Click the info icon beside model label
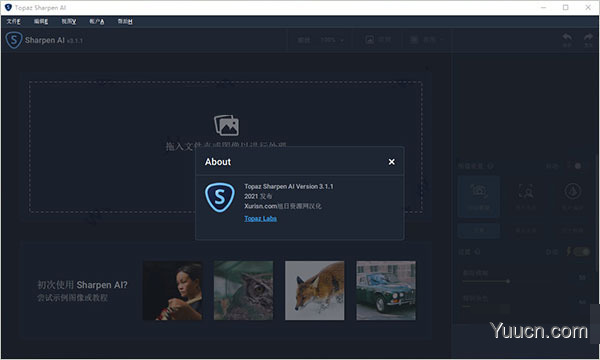The image size is (600, 360). 490,166
